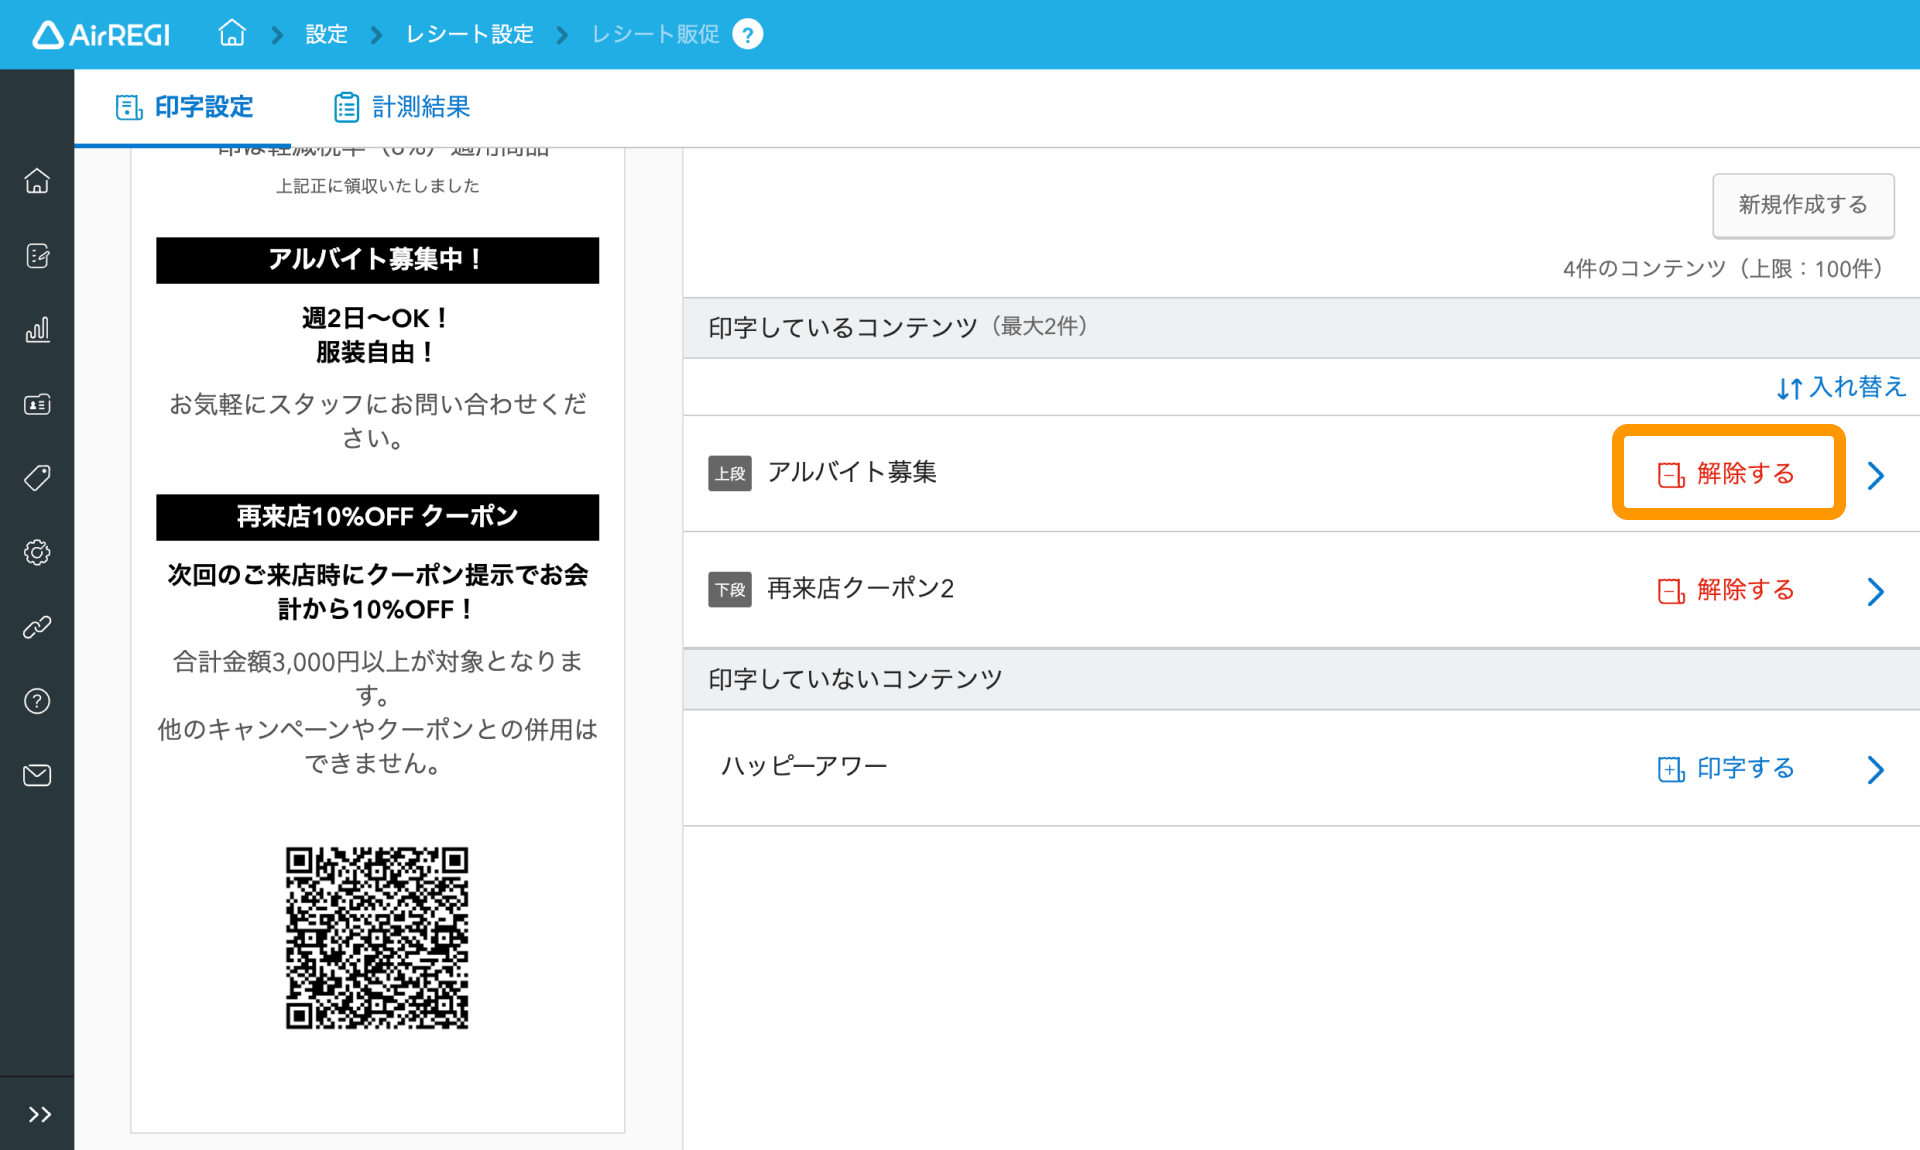This screenshot has width=1920, height=1150.
Task: Open details chevron for 再来店クーポン2
Action: (1876, 592)
